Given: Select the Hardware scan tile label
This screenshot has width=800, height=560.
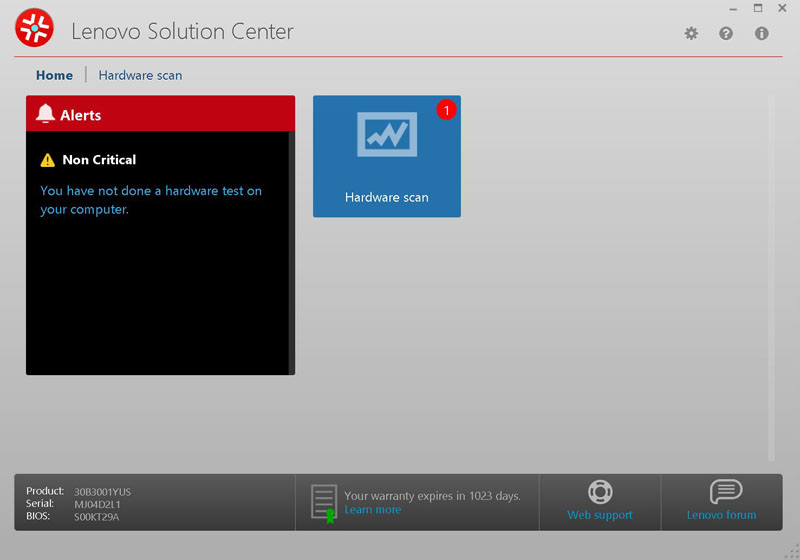Looking at the screenshot, I should [x=387, y=197].
